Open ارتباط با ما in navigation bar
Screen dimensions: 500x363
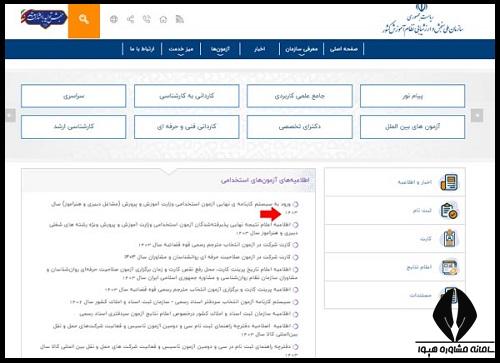click(x=142, y=49)
